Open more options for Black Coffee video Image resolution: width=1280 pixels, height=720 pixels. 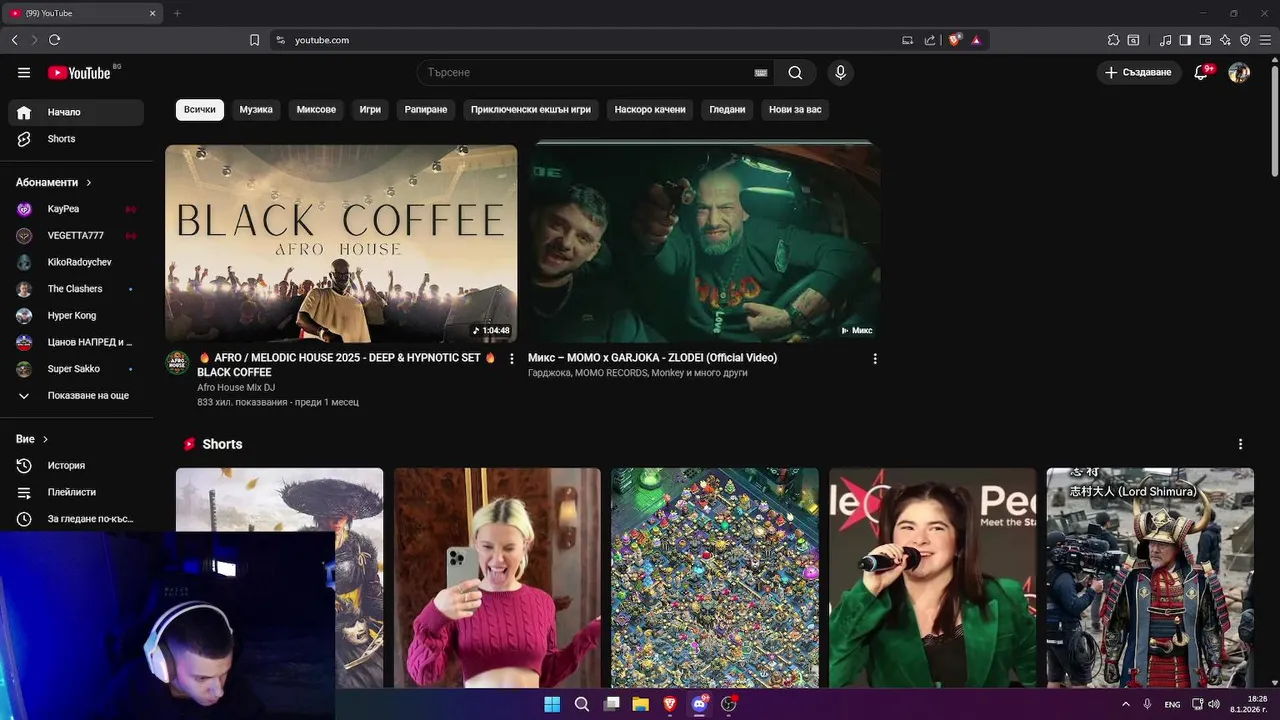point(512,358)
